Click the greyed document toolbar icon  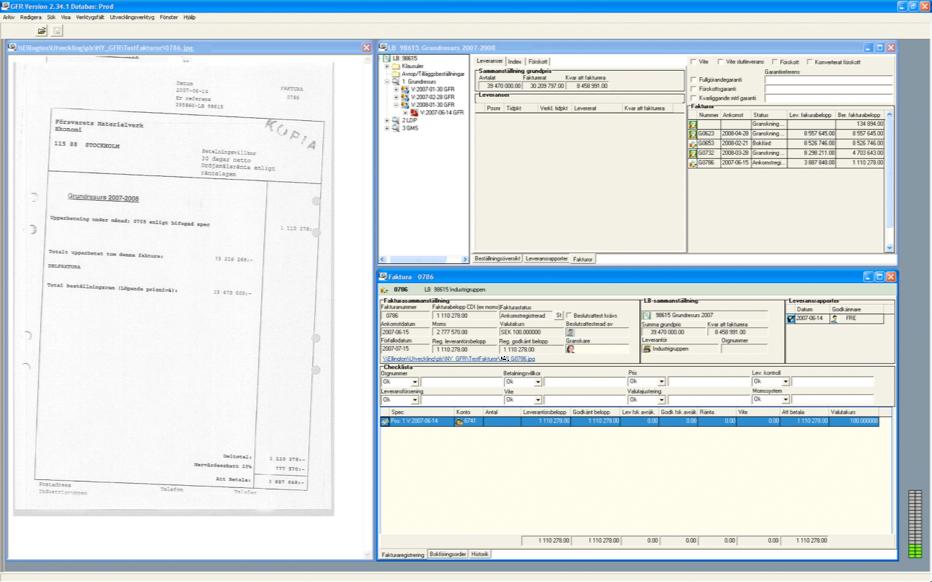click(57, 30)
